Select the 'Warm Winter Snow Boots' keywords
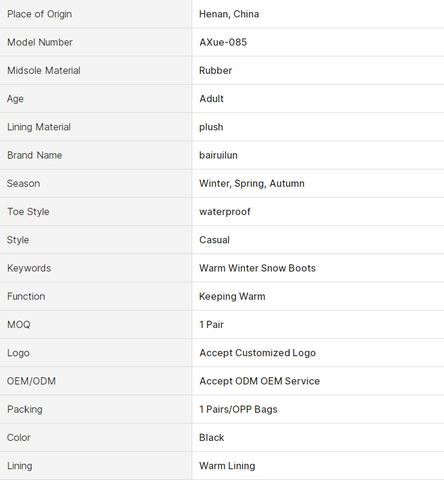The image size is (444, 480). [x=257, y=268]
